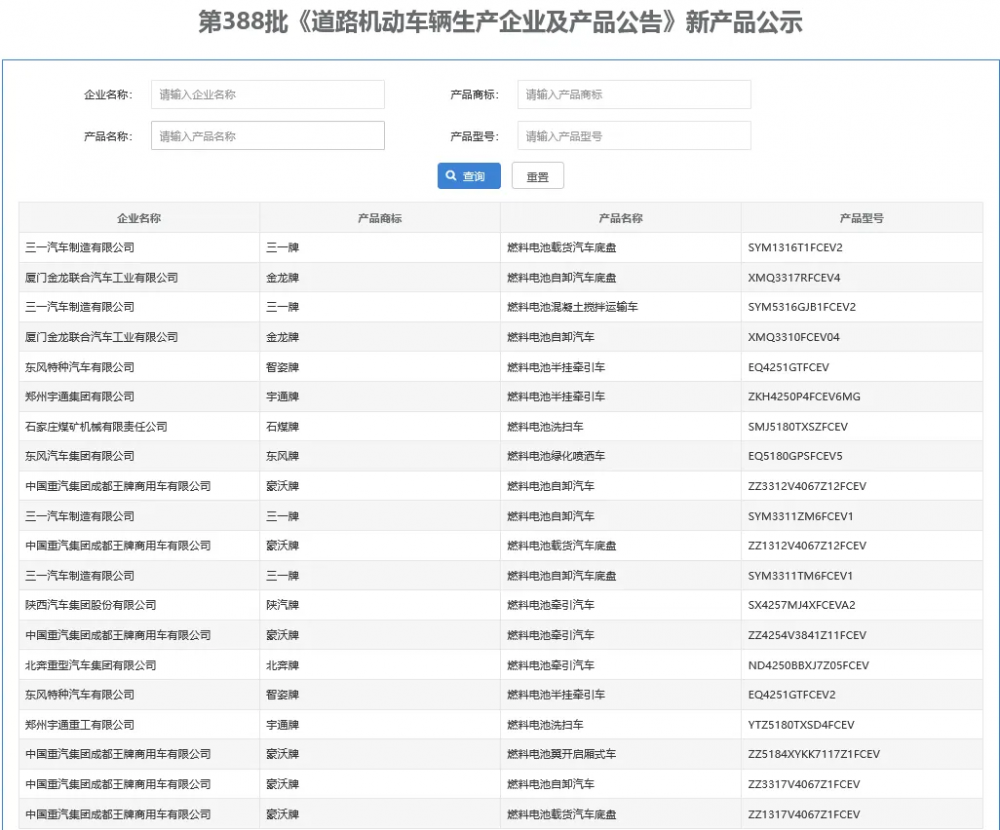Select model SYM5316GJB1FCEV2 cell
This screenshot has width=1000, height=830.
(x=862, y=307)
